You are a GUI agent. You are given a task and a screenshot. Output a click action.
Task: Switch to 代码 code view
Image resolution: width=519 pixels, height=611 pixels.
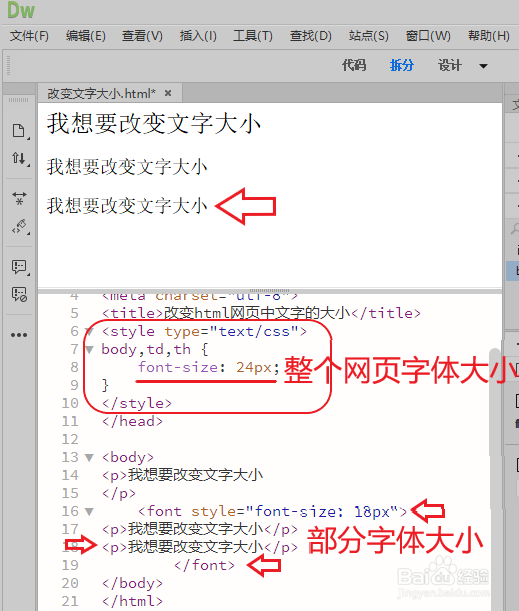354,65
